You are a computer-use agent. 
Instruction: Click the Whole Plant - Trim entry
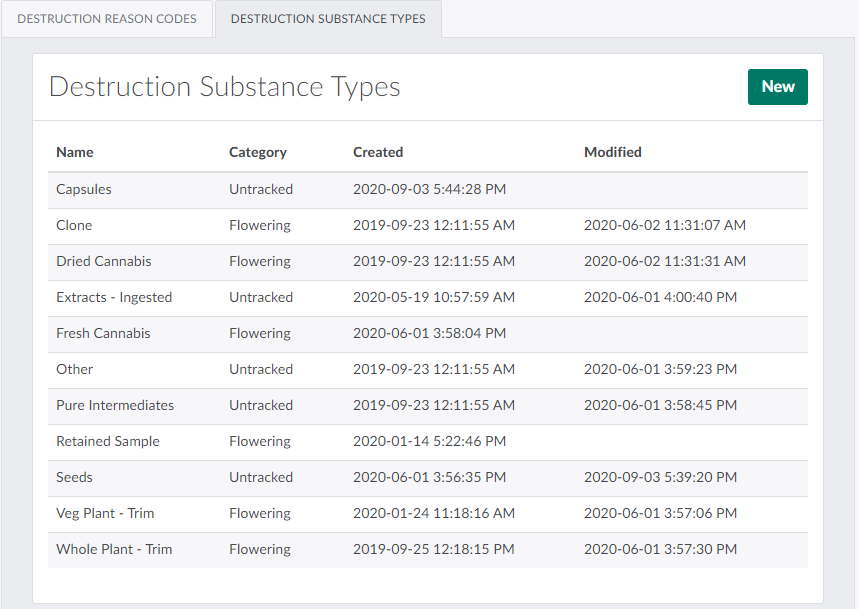114,550
